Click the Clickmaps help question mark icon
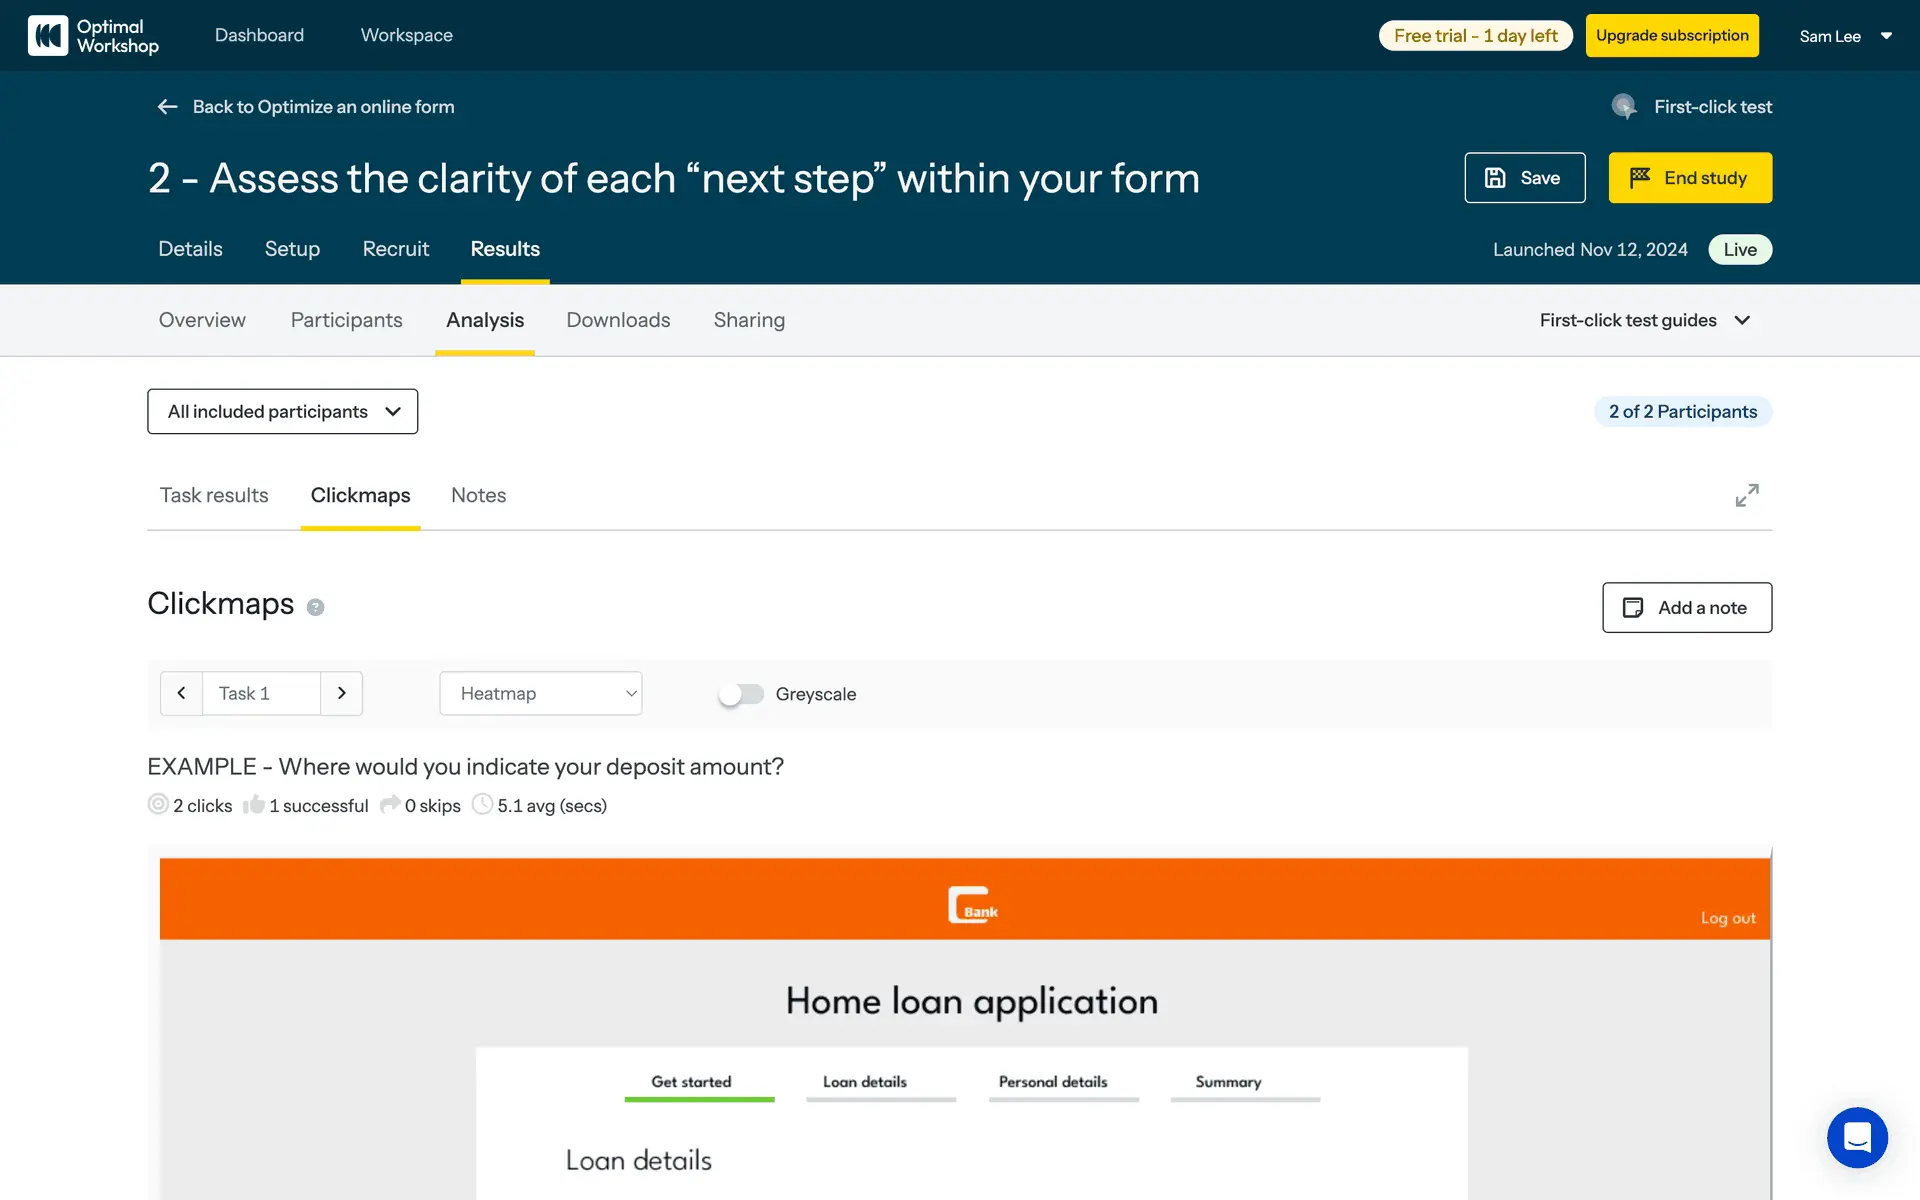The width and height of the screenshot is (1920, 1200). [315, 607]
